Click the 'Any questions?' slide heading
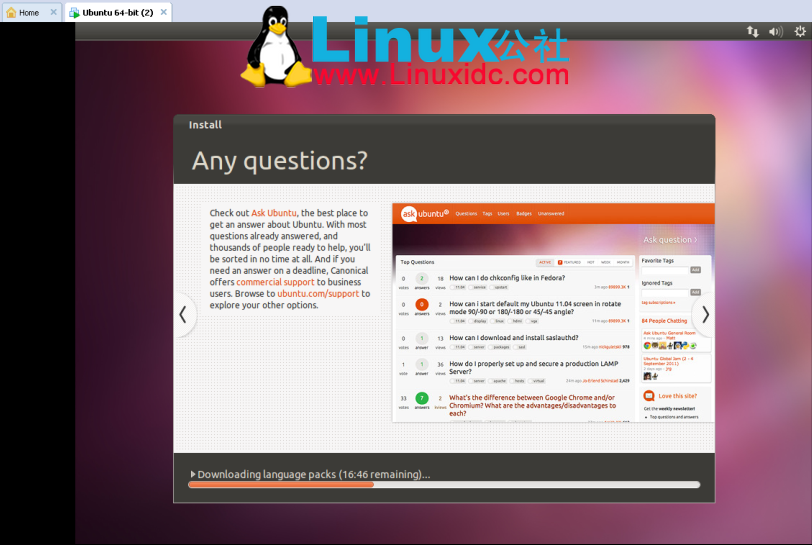This screenshot has height=545, width=812. pos(280,161)
